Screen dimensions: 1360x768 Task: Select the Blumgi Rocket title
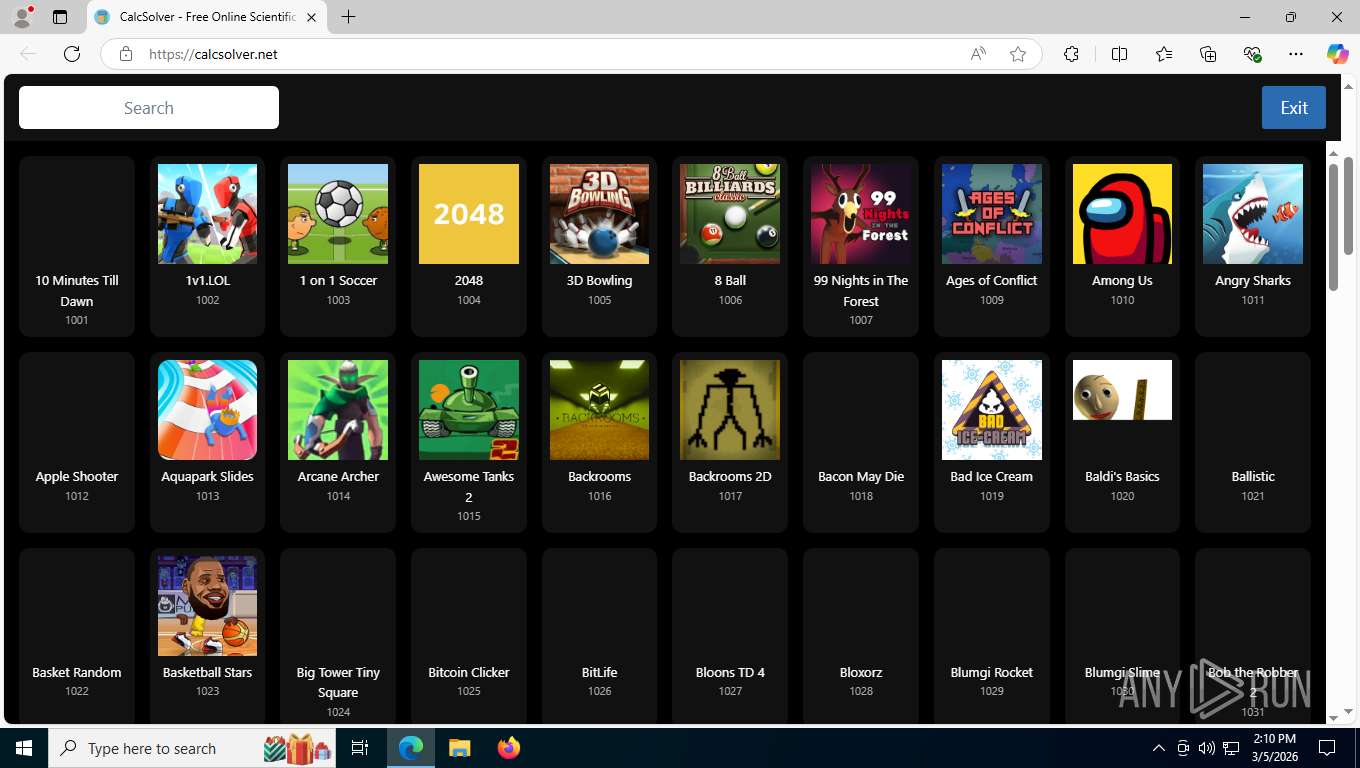992,673
